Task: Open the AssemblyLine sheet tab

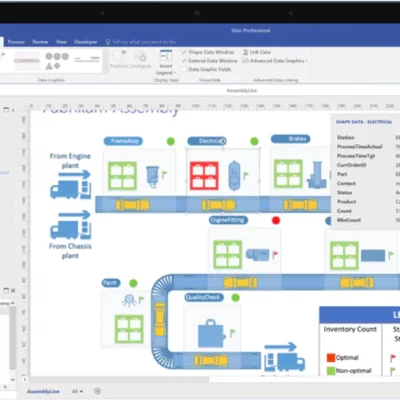Action: pyautogui.click(x=43, y=391)
